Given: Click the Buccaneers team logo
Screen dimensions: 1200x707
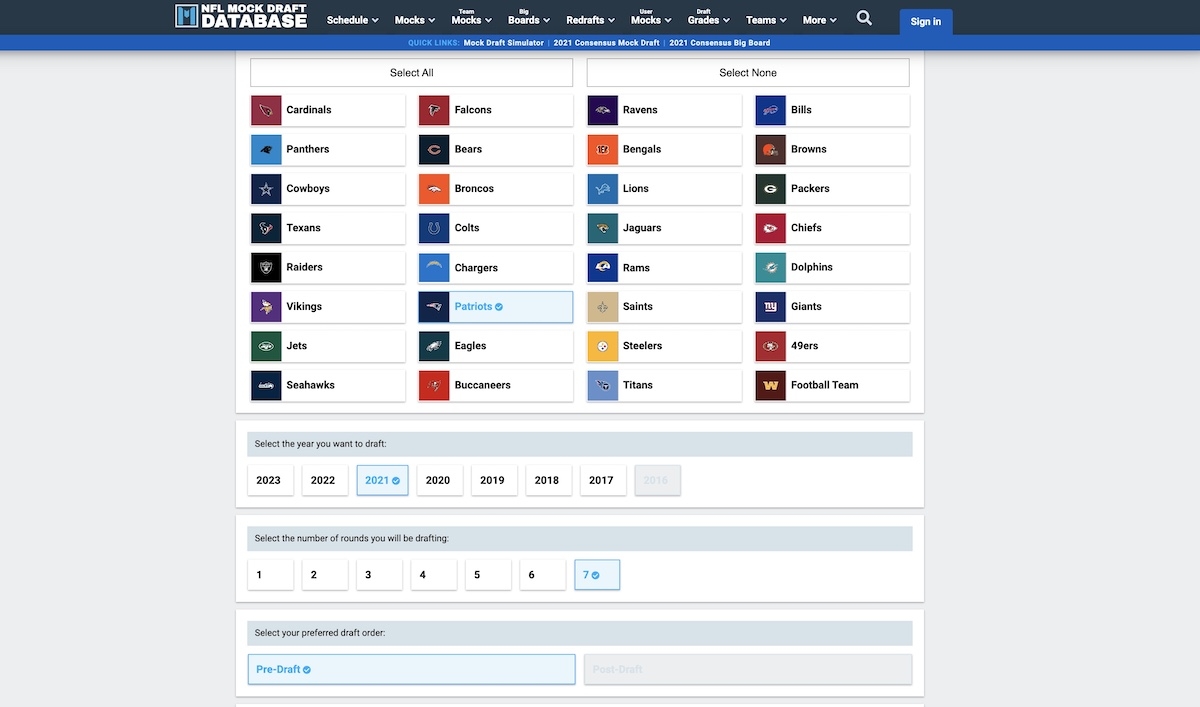Looking at the screenshot, I should click(x=434, y=386).
